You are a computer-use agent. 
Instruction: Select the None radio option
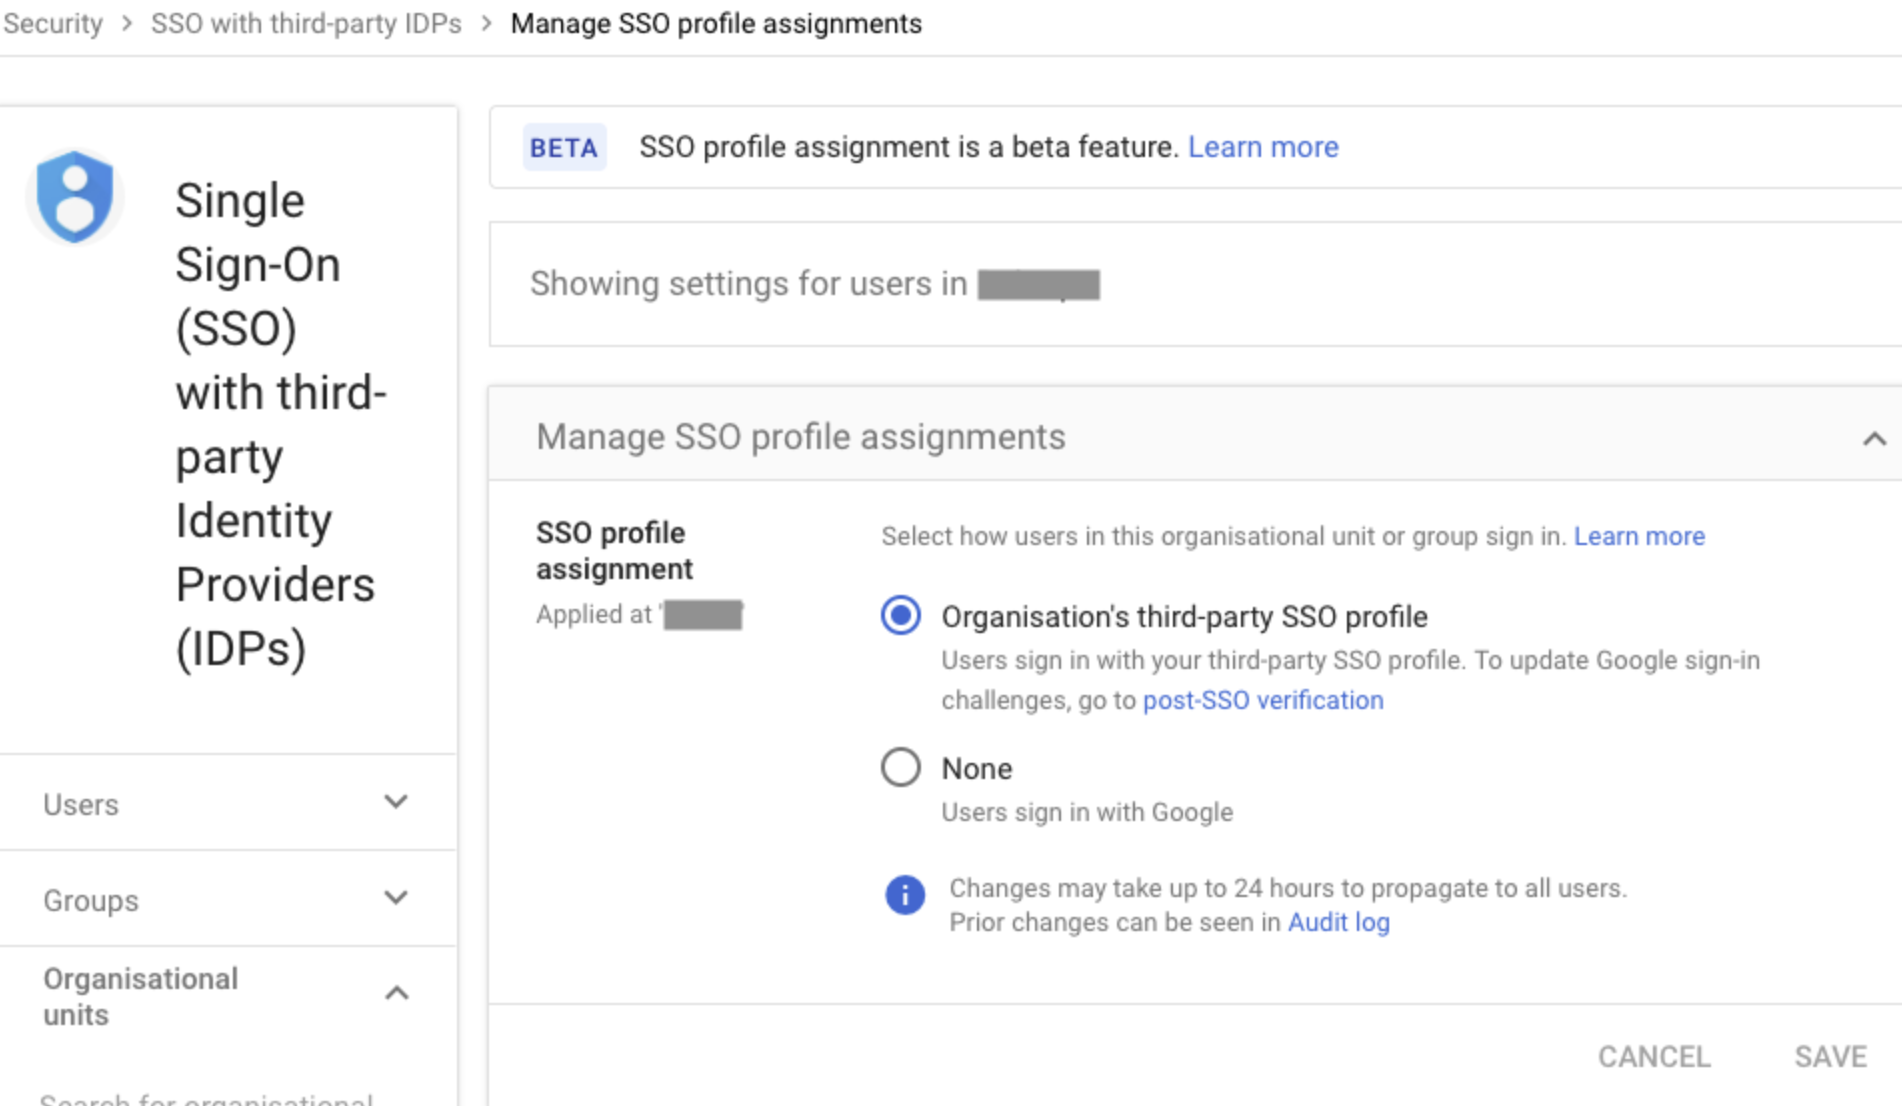tap(900, 768)
